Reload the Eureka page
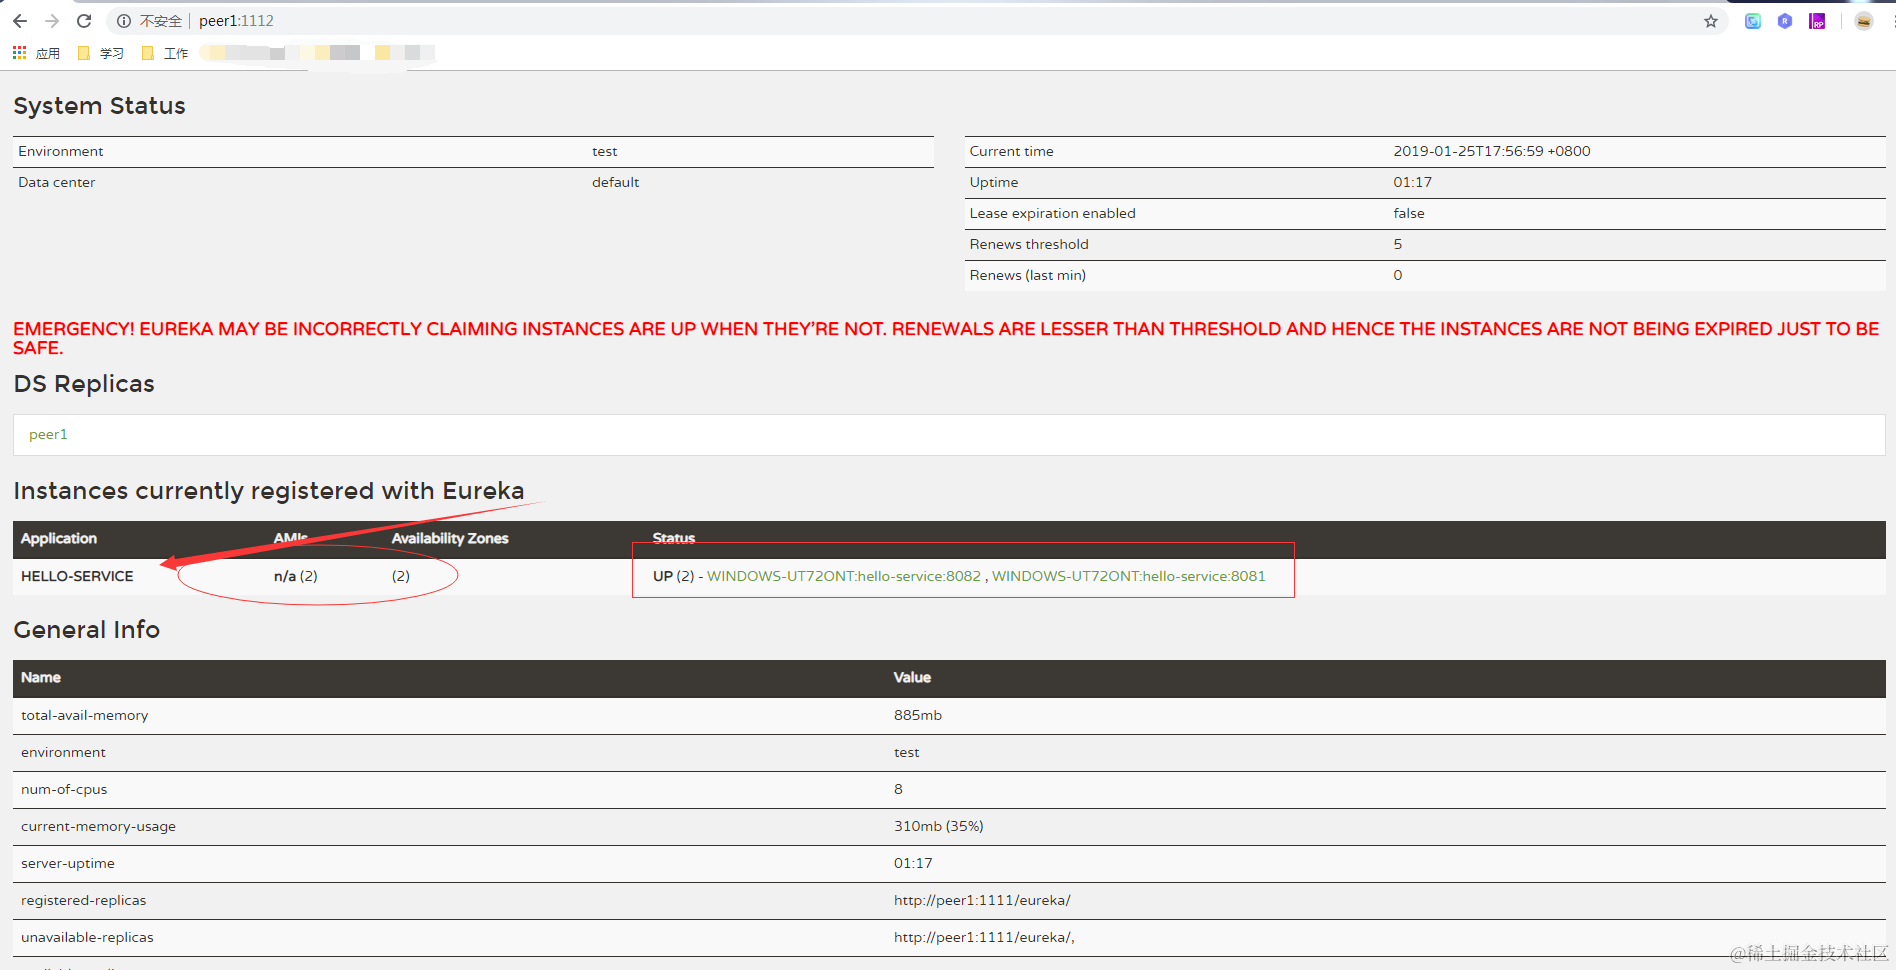This screenshot has width=1896, height=970. click(84, 21)
